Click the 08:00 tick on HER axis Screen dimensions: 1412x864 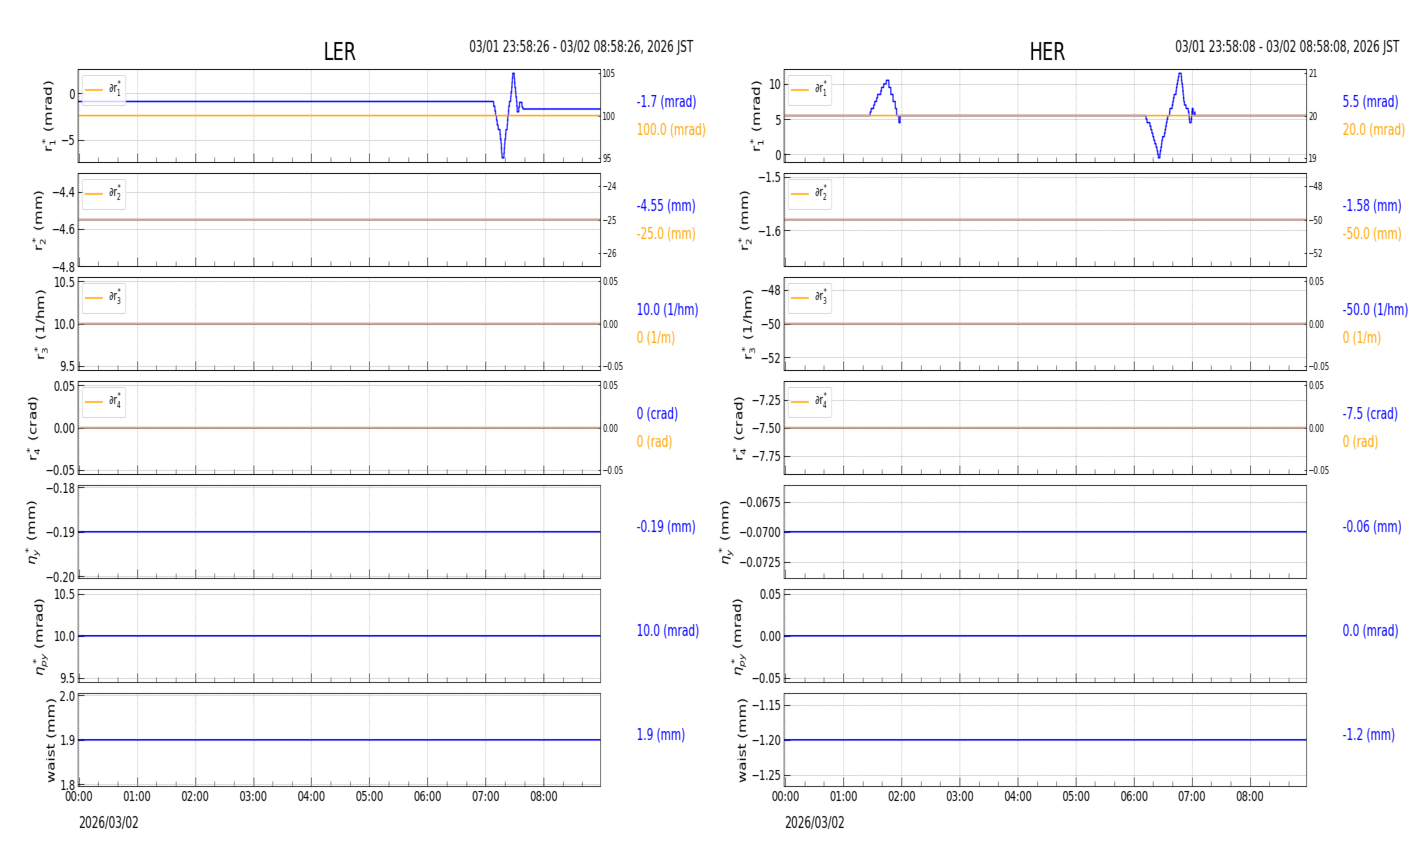click(1249, 797)
